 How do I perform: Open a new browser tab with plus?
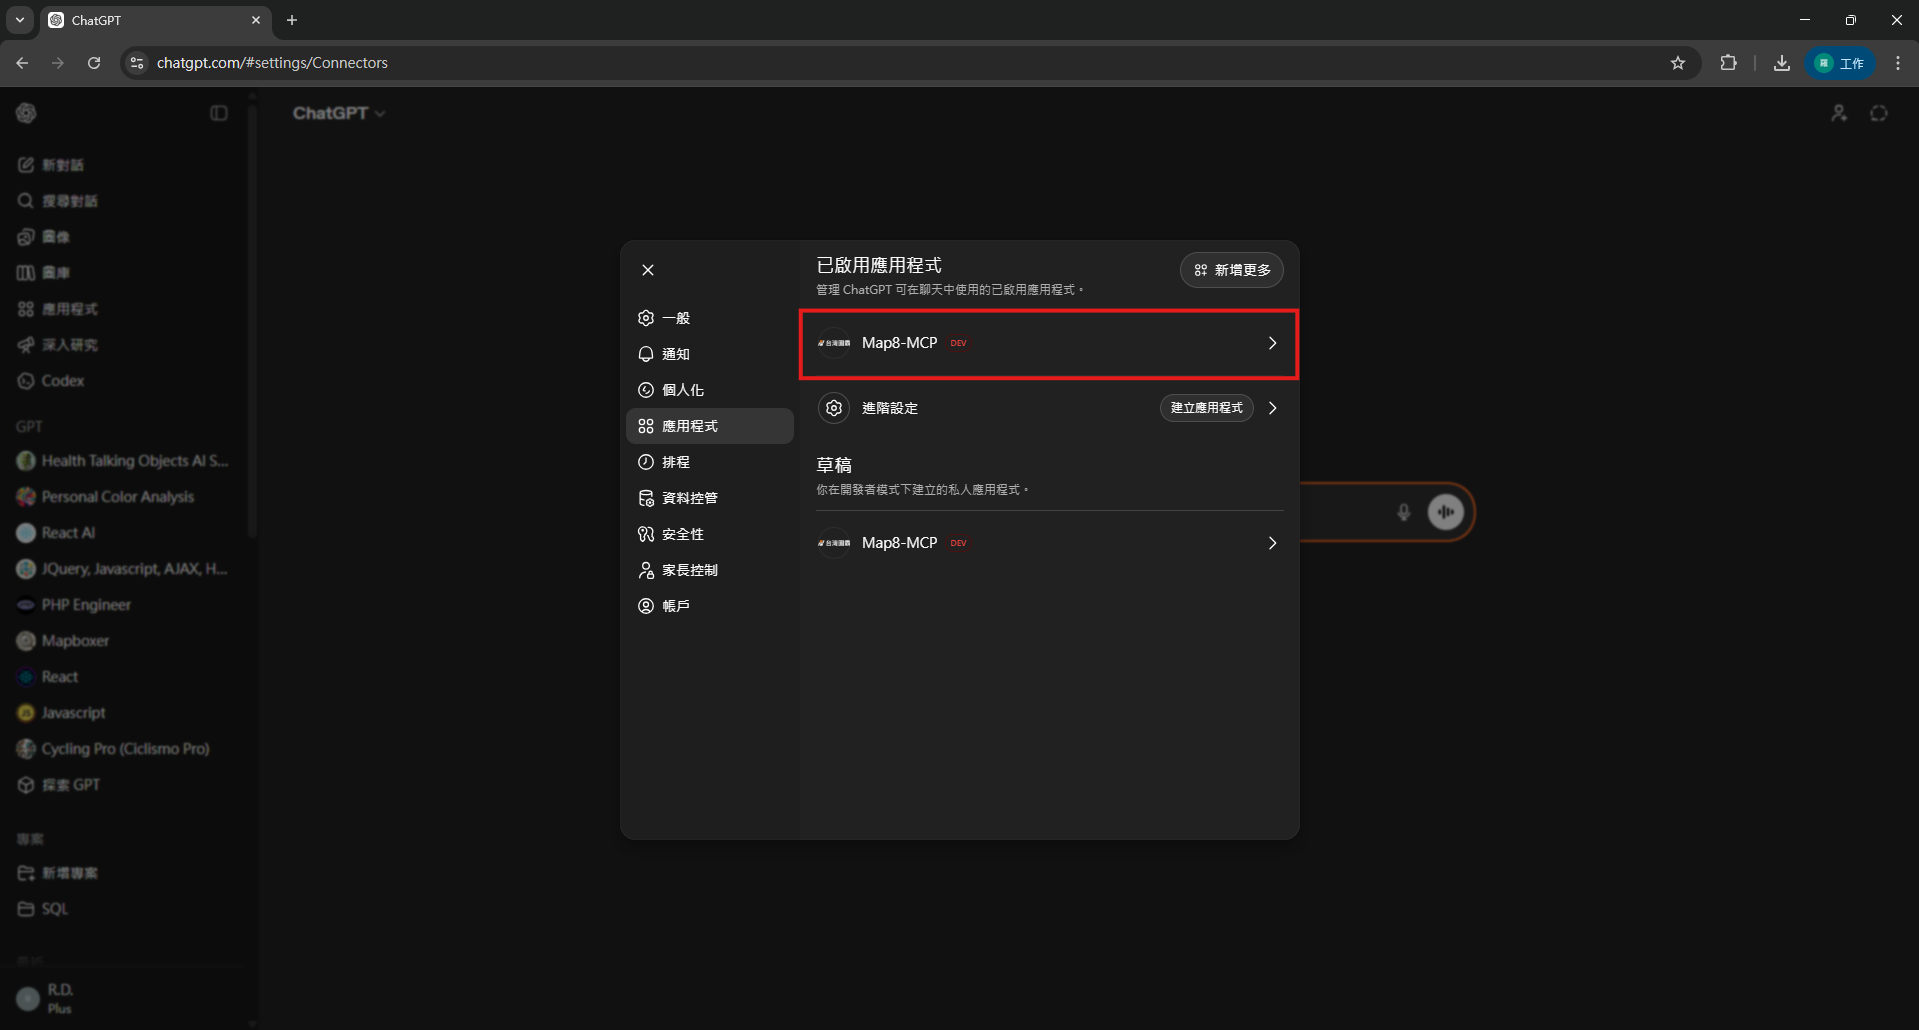[x=292, y=20]
